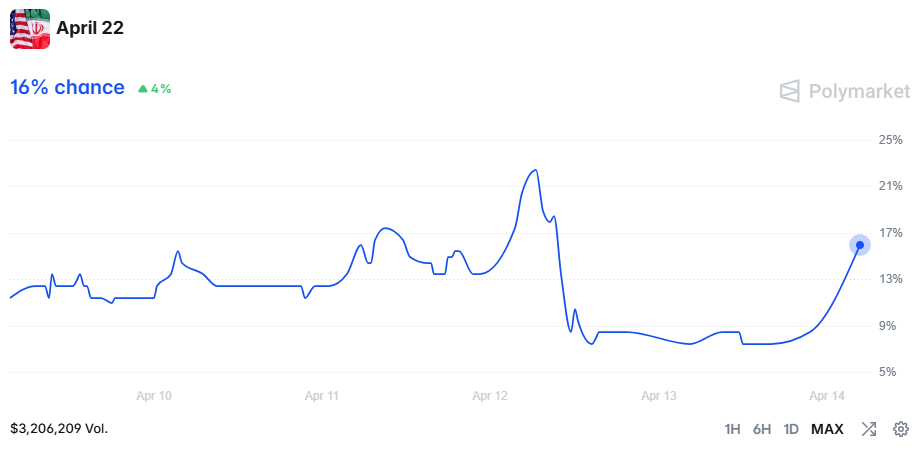Image resolution: width=921 pixels, height=452 pixels.
Task: Click the crossed-arrows swap icon
Action: pyautogui.click(x=869, y=429)
